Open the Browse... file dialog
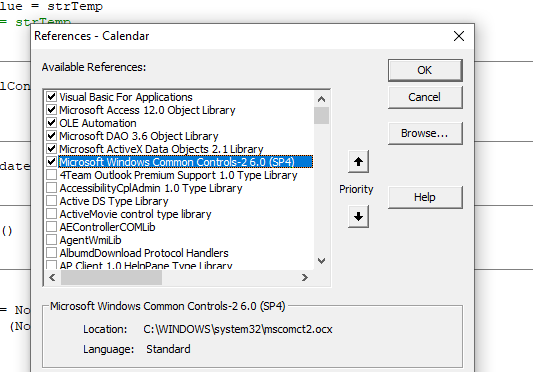 point(425,133)
